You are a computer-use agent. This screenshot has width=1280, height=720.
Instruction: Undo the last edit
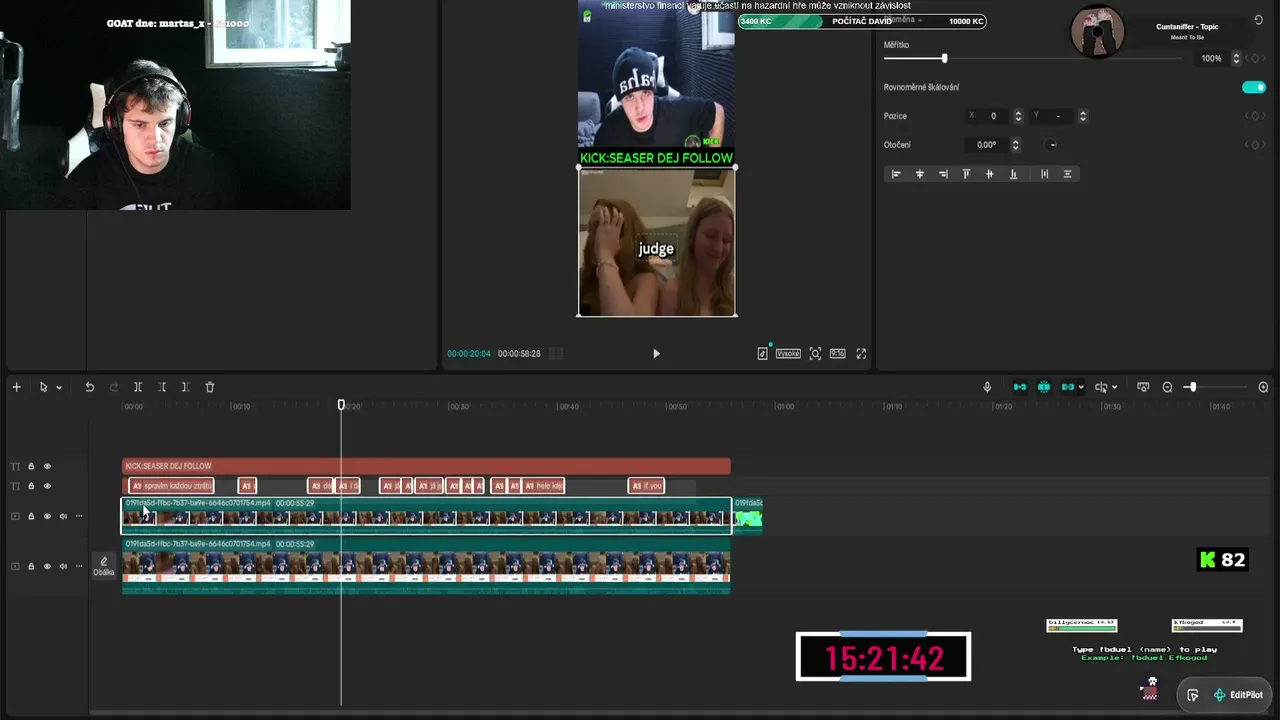[89, 387]
